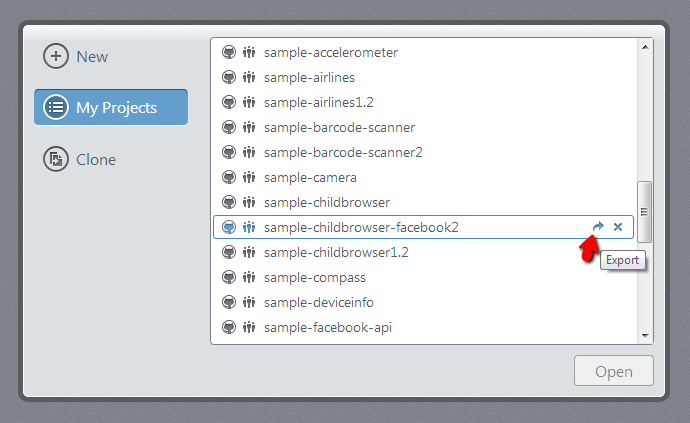Click the scrollbar down arrow
The width and height of the screenshot is (690, 423).
click(x=645, y=335)
